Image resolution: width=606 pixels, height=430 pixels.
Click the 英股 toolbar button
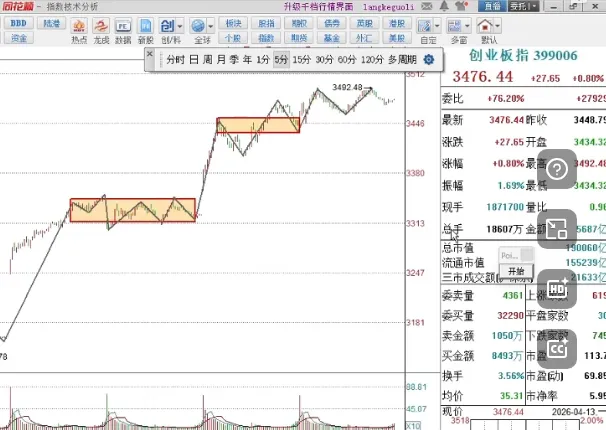tap(364, 23)
